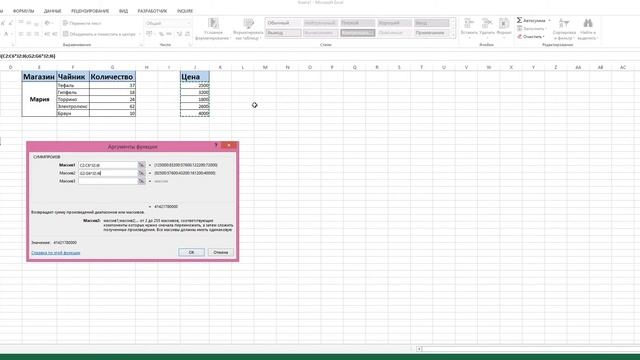
Task: Click the formula bar text
Action: point(28,56)
